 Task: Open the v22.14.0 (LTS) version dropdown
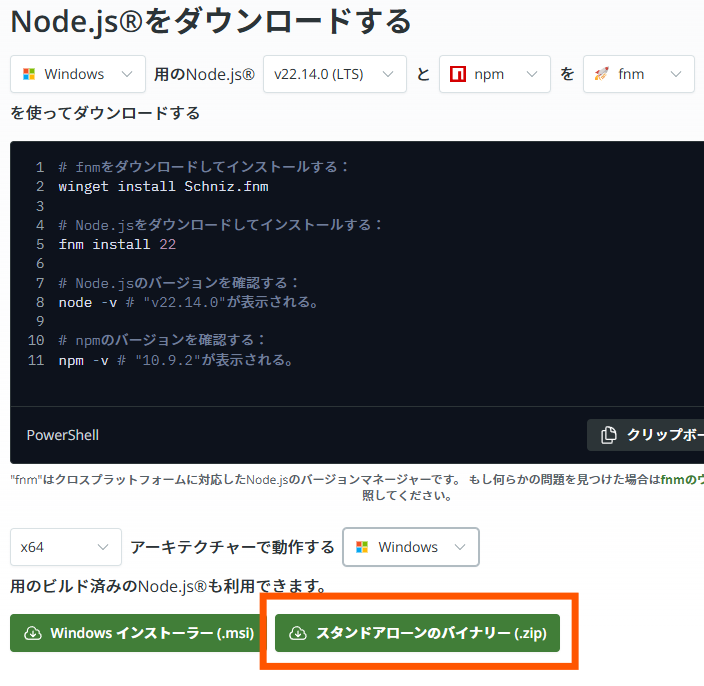[334, 74]
